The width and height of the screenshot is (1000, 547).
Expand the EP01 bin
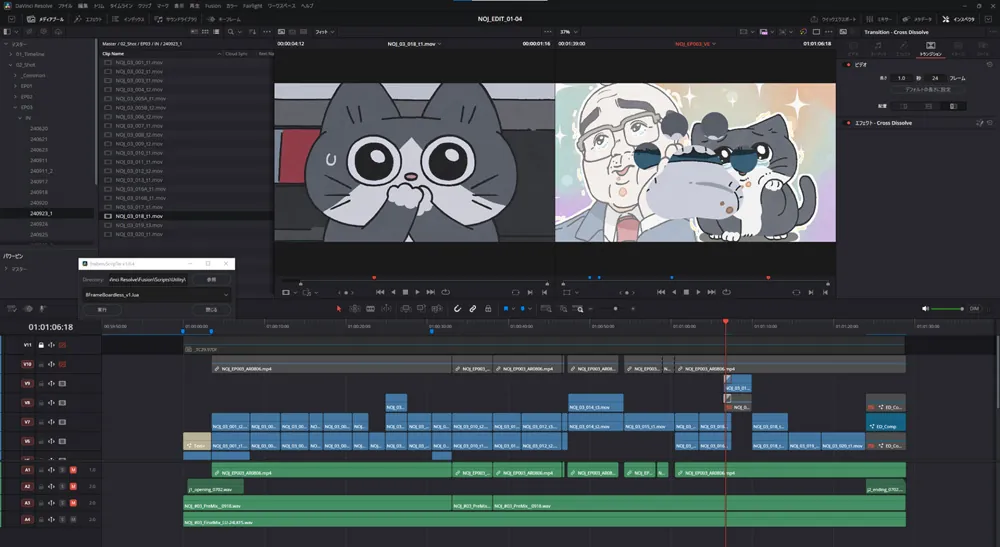click(x=15, y=86)
